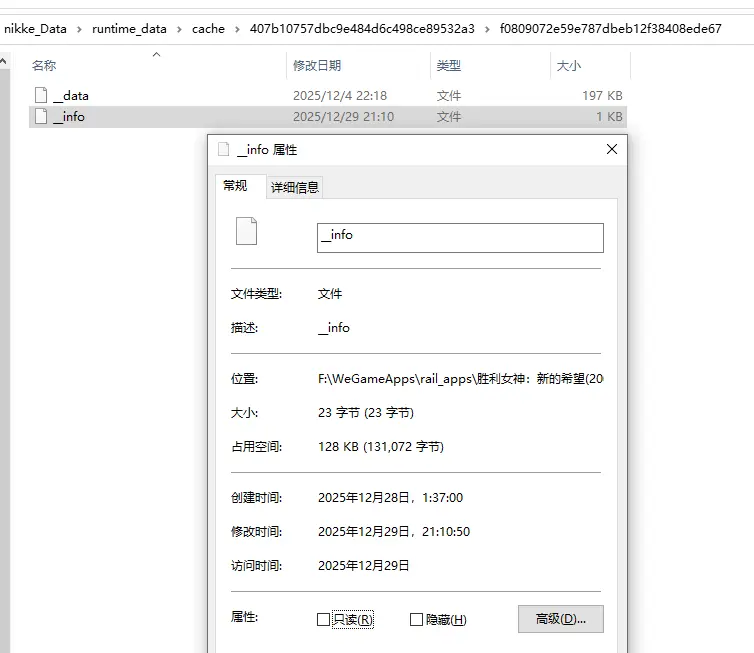Enable the 隐藏(H) checkbox
Viewport: 754px width, 653px height.
[416, 619]
